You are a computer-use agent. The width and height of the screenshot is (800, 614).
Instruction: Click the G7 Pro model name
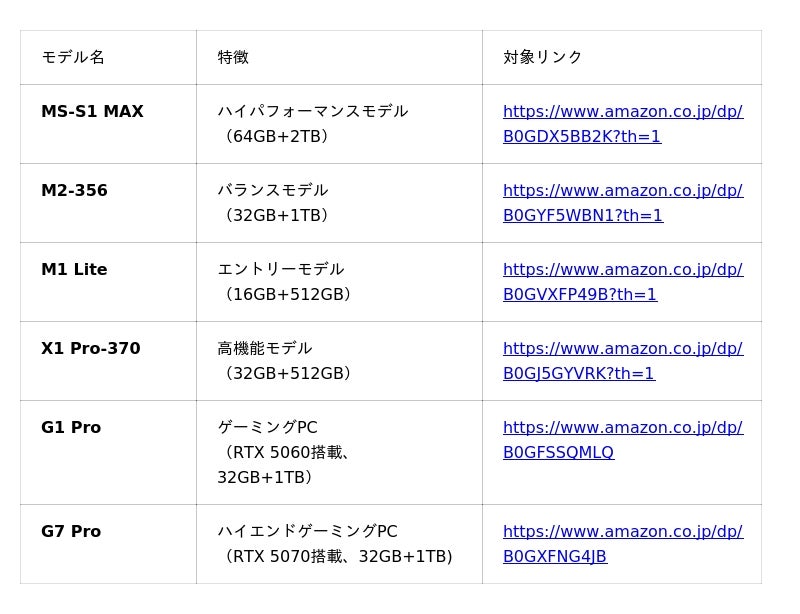(x=71, y=532)
